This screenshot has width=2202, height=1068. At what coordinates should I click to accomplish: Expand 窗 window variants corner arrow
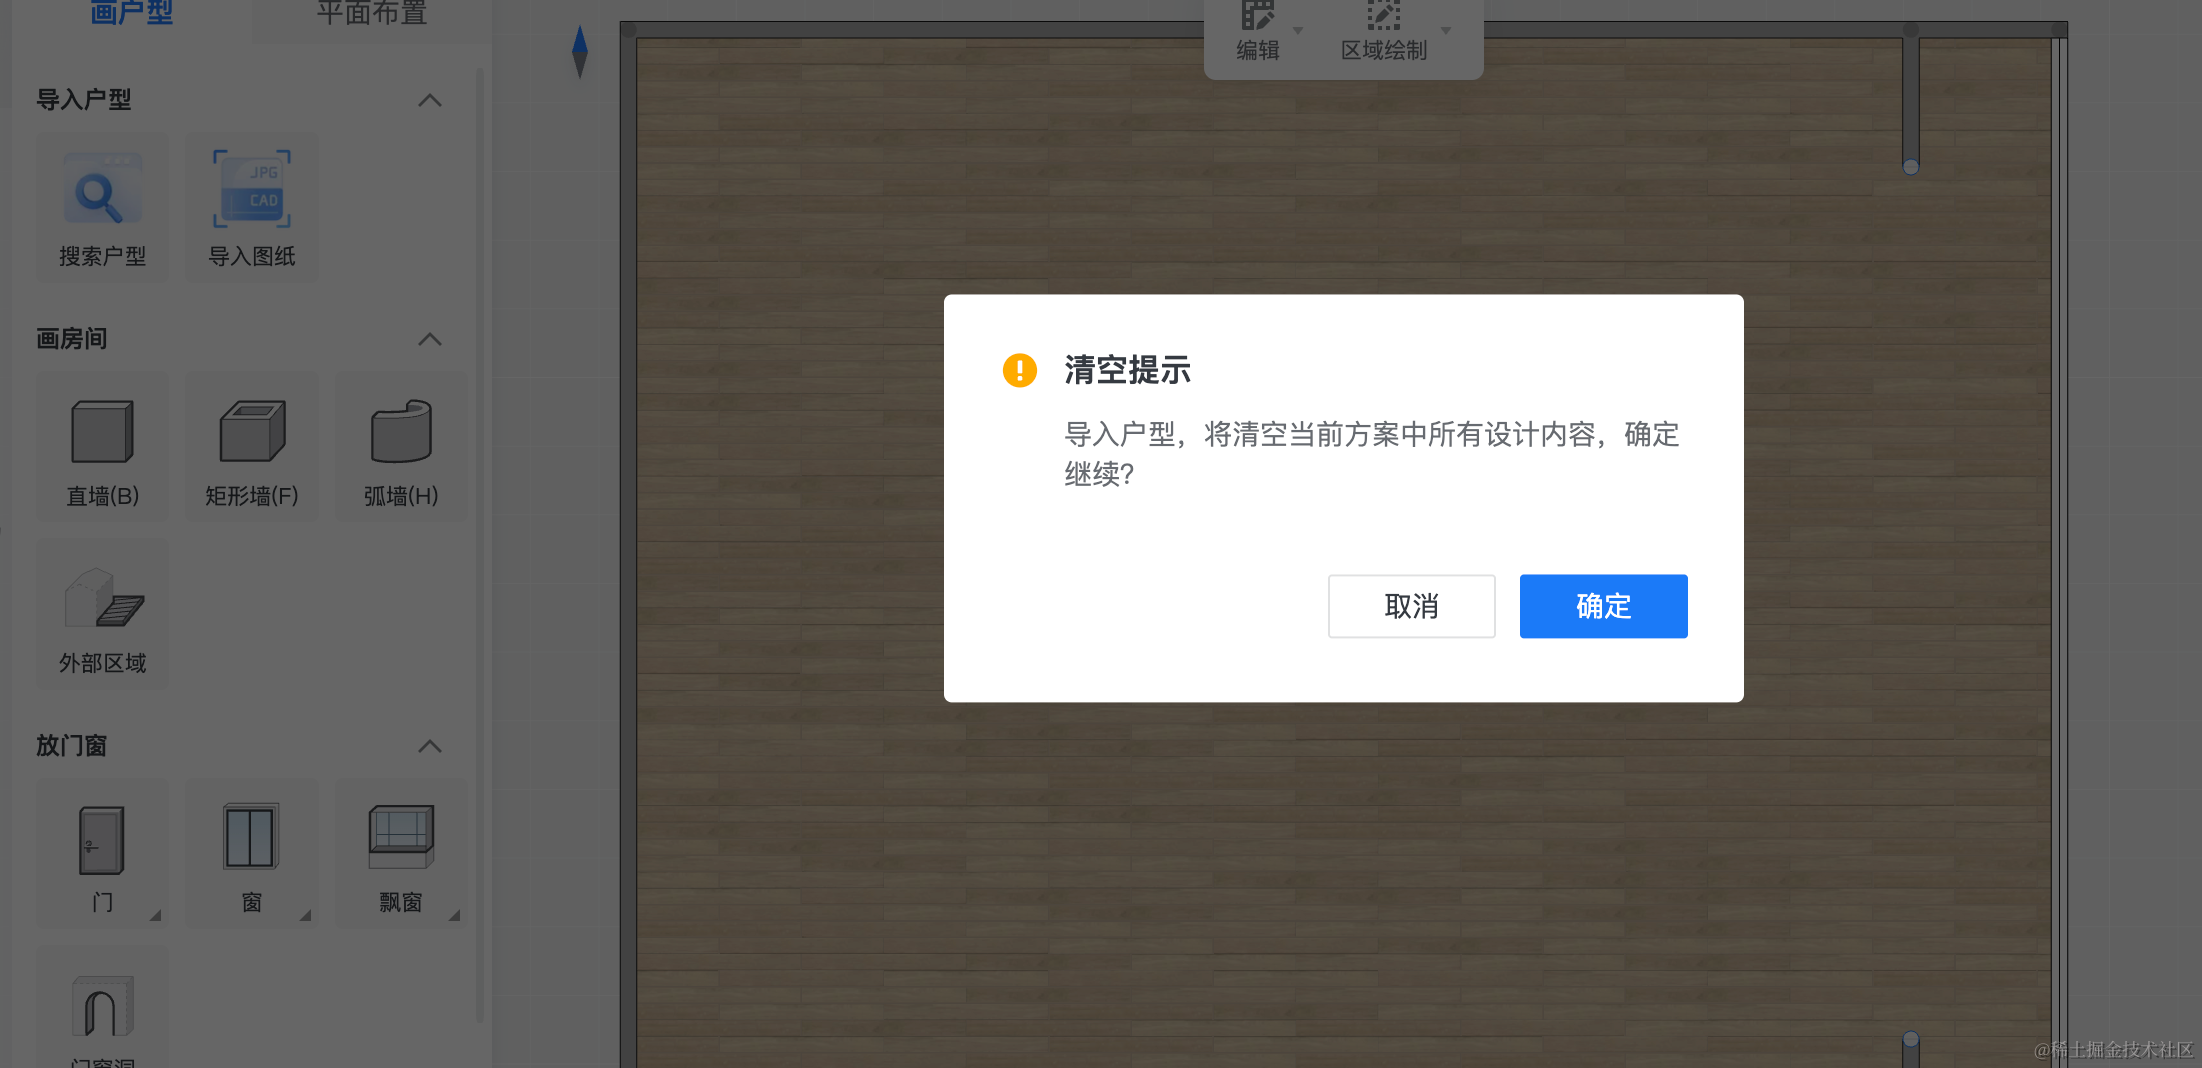[306, 915]
